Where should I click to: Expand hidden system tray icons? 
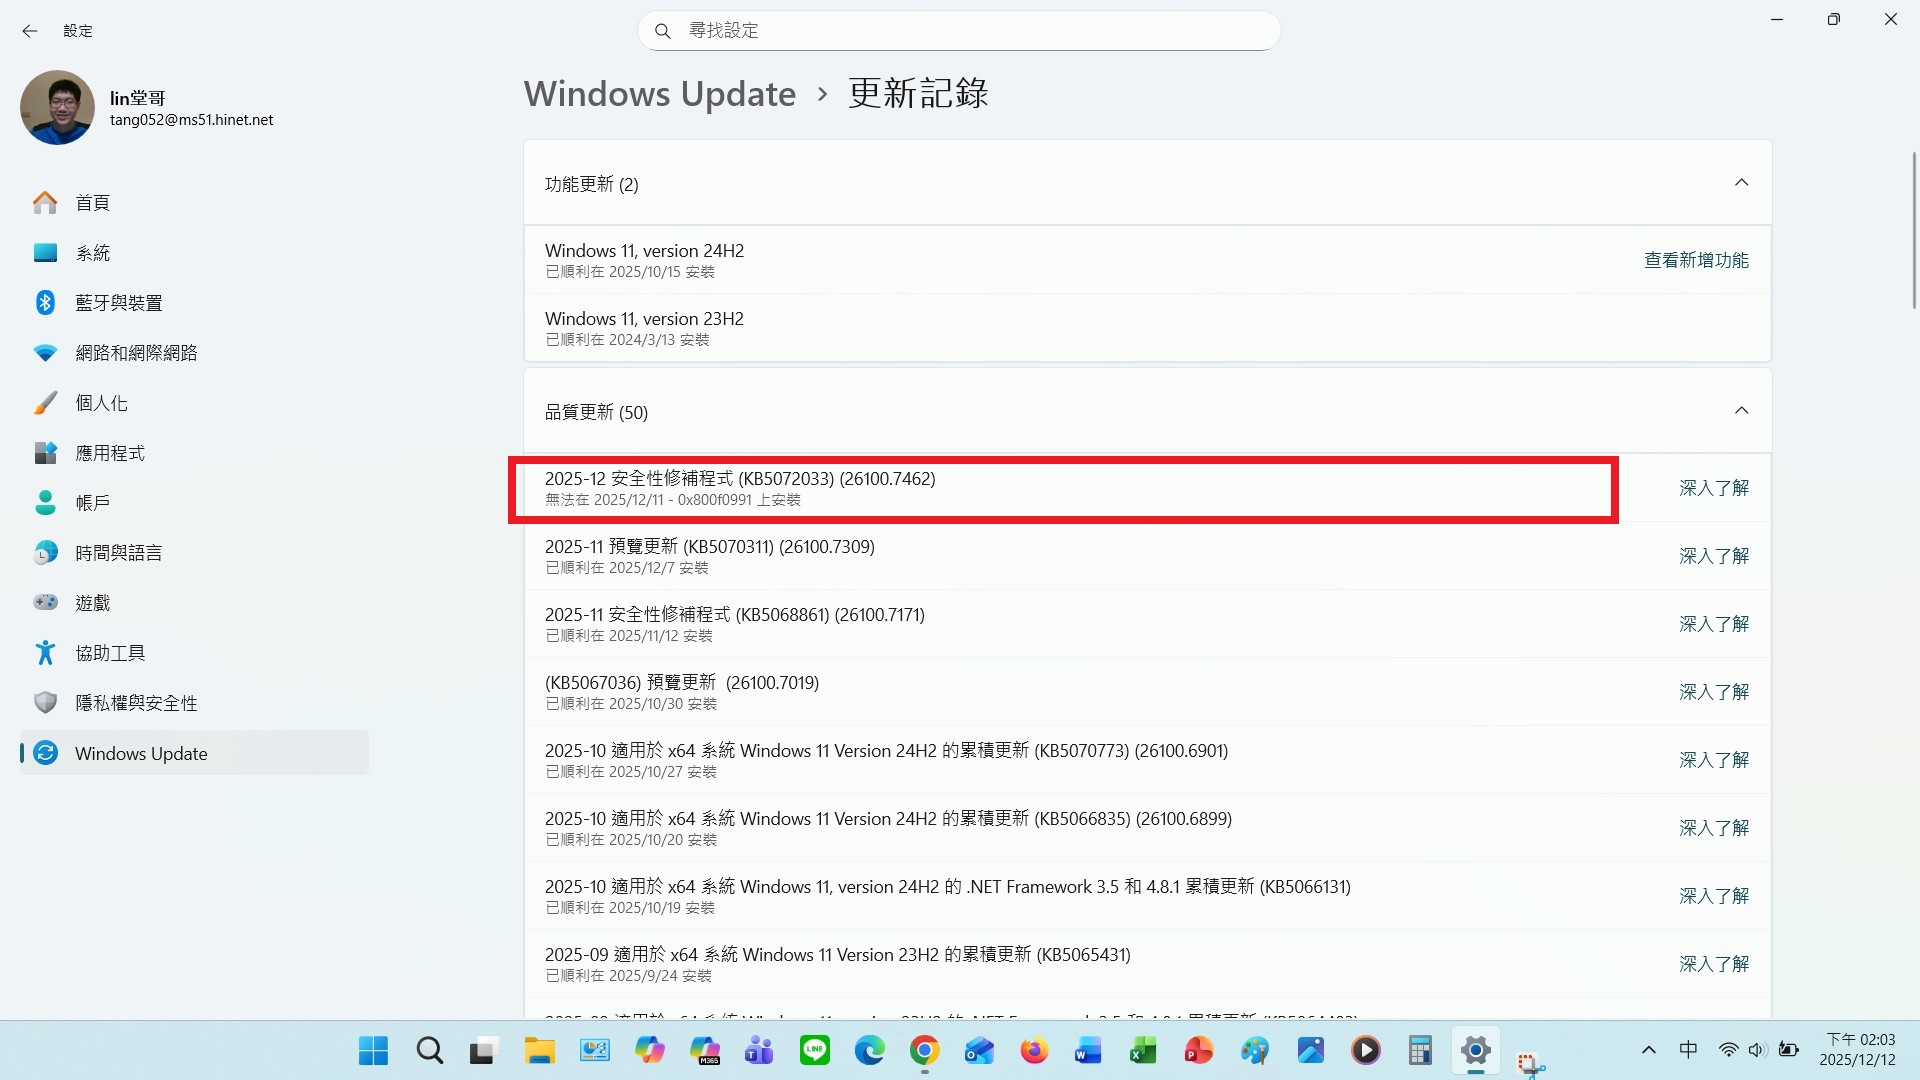(x=1648, y=1050)
